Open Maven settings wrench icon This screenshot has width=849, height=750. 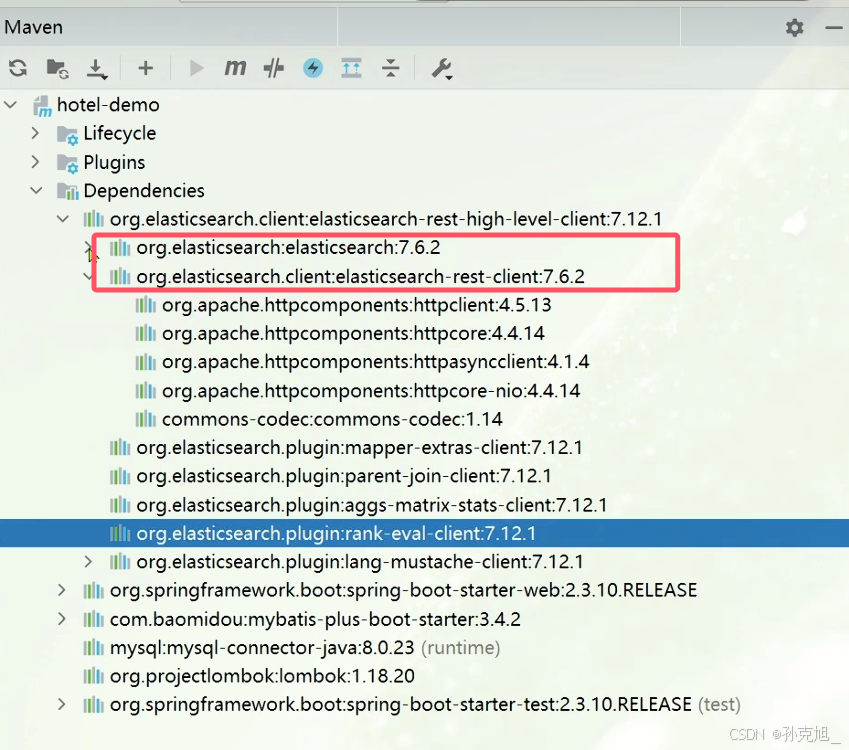click(x=441, y=69)
